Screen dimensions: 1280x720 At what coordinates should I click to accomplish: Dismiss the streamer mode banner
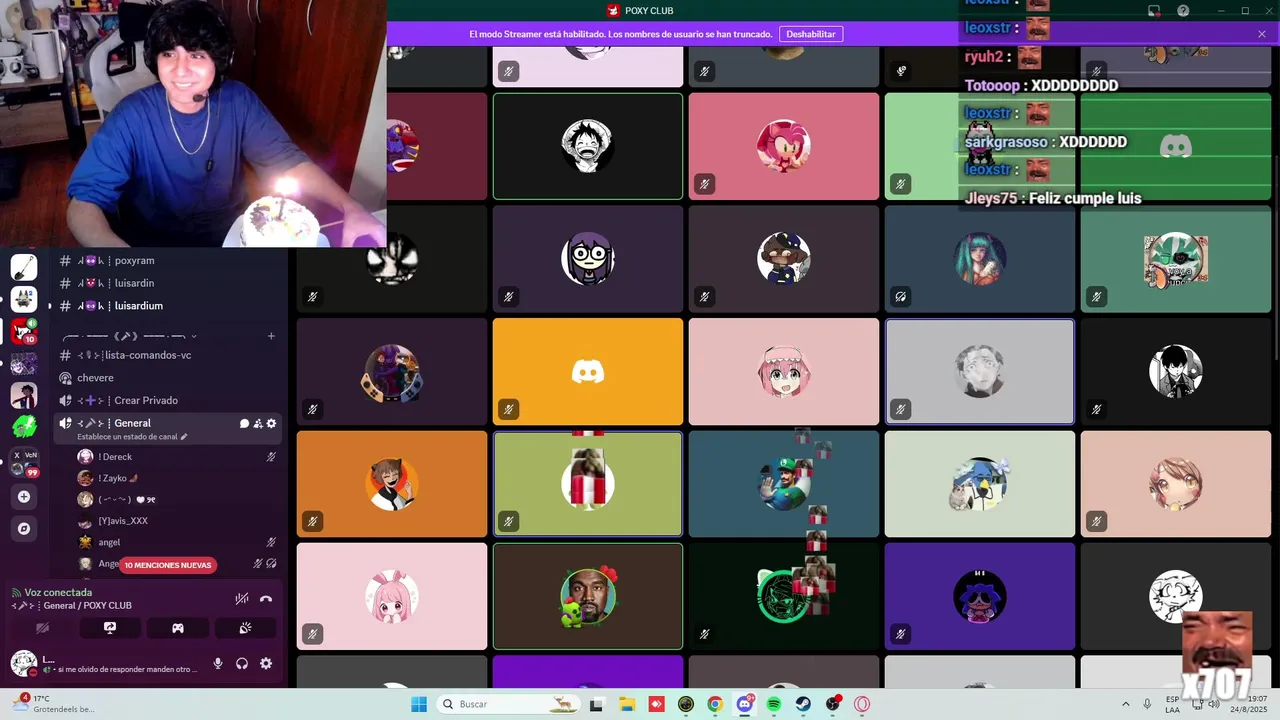[x=1262, y=34]
